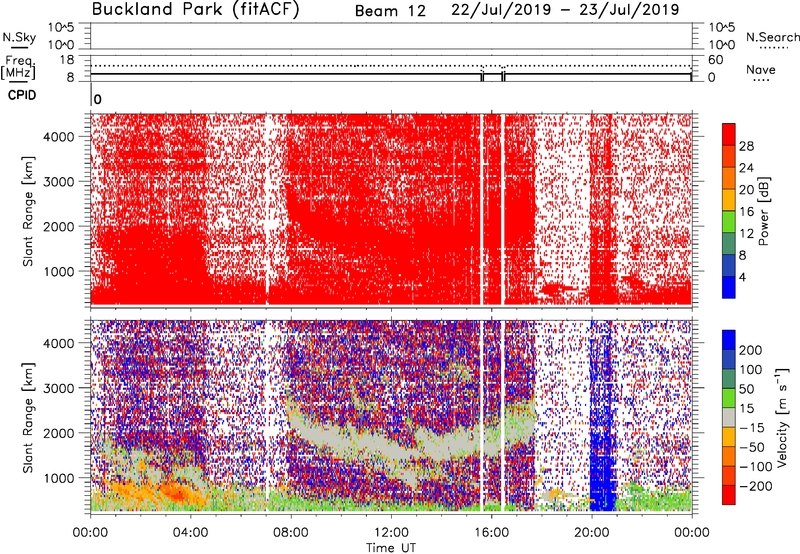Click the "Velocity [m s-1]" colorbar title

(782, 417)
